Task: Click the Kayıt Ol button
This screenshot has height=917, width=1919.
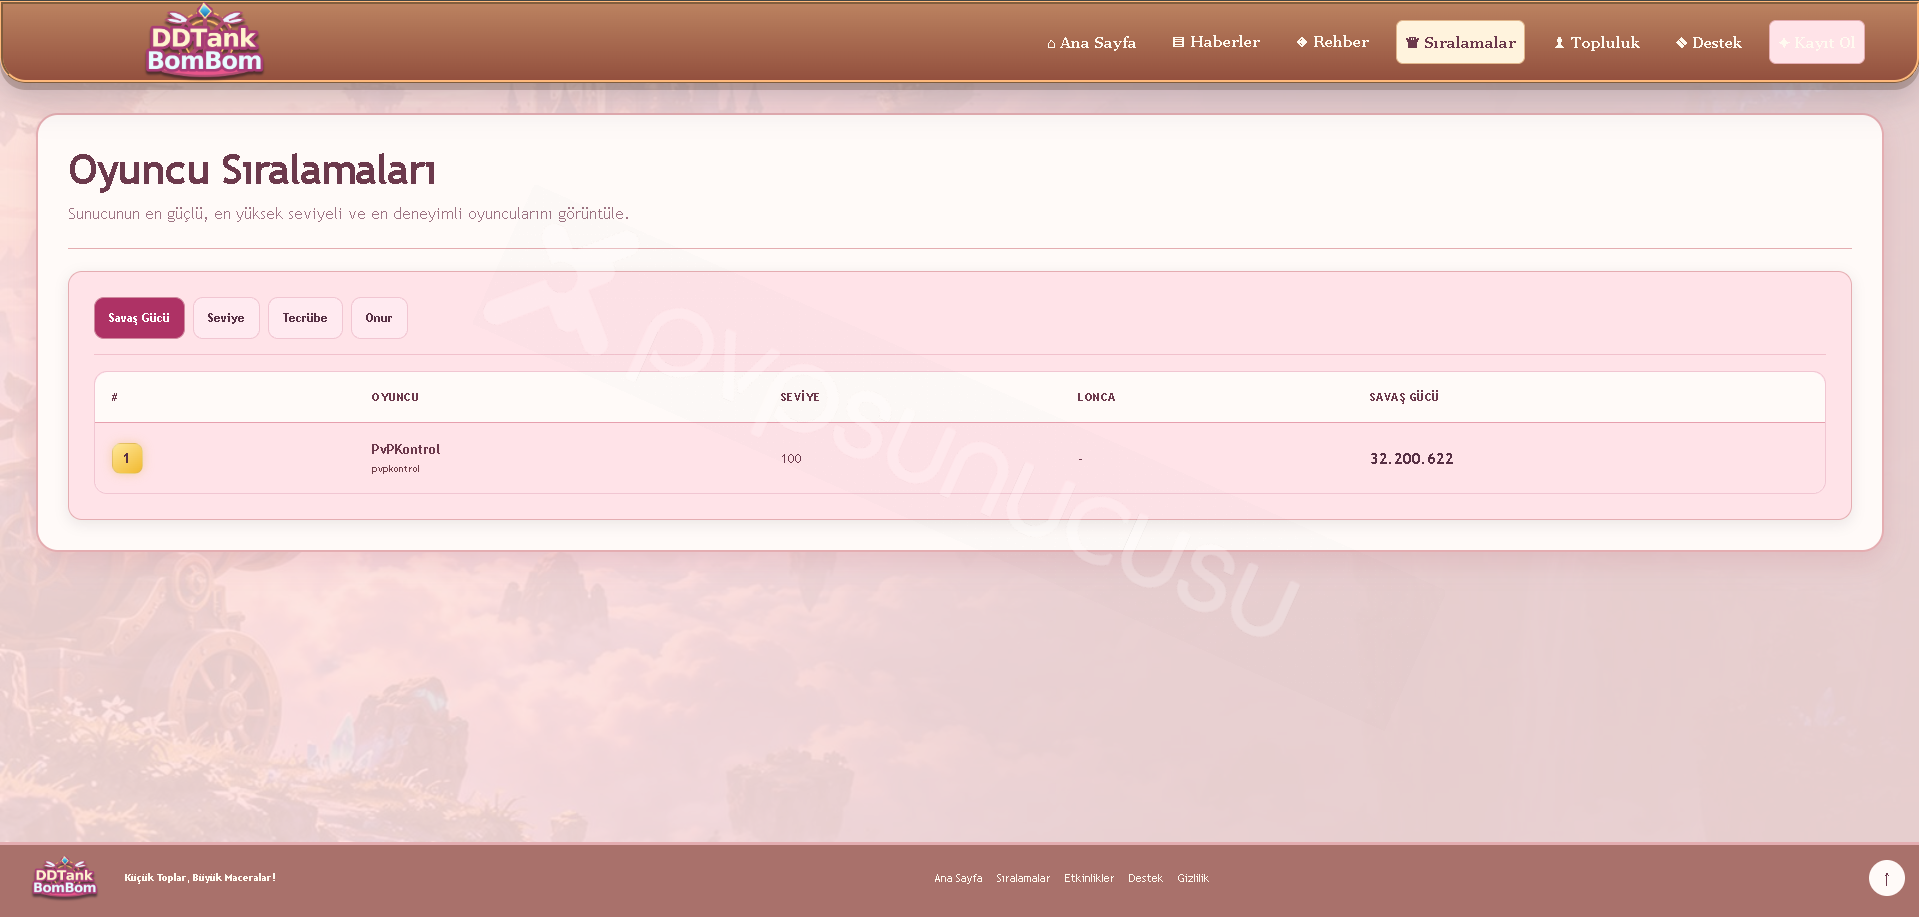Action: (1816, 42)
